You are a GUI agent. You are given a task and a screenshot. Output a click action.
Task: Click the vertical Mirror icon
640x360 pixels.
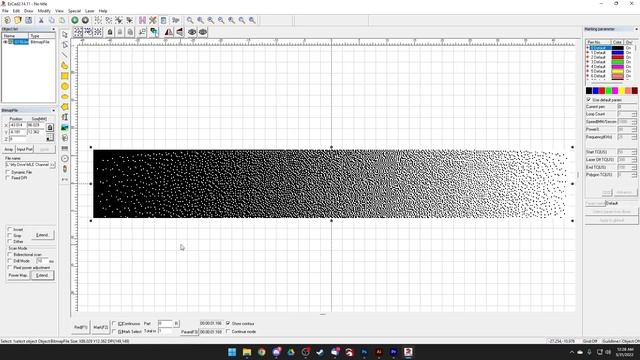pos(180,32)
